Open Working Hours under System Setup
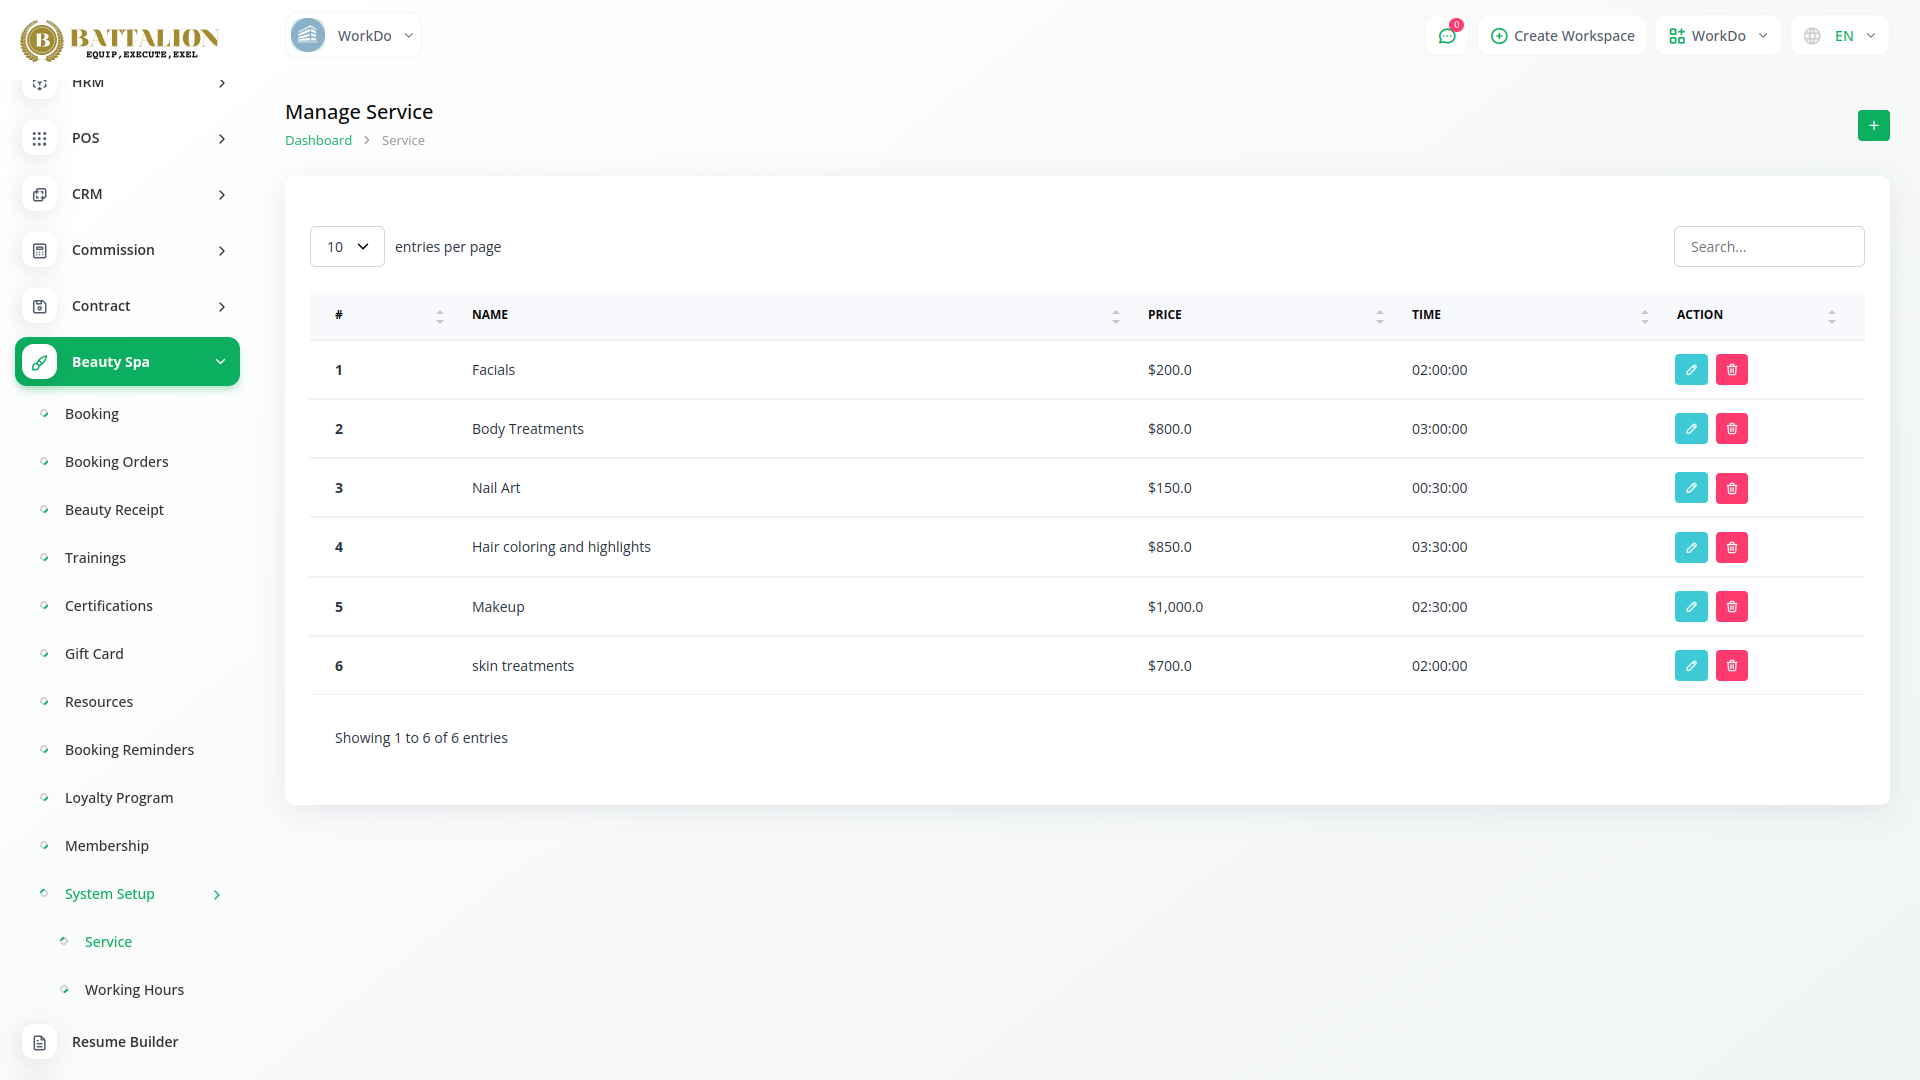Screen dimensions: 1920x1080 (x=134, y=990)
